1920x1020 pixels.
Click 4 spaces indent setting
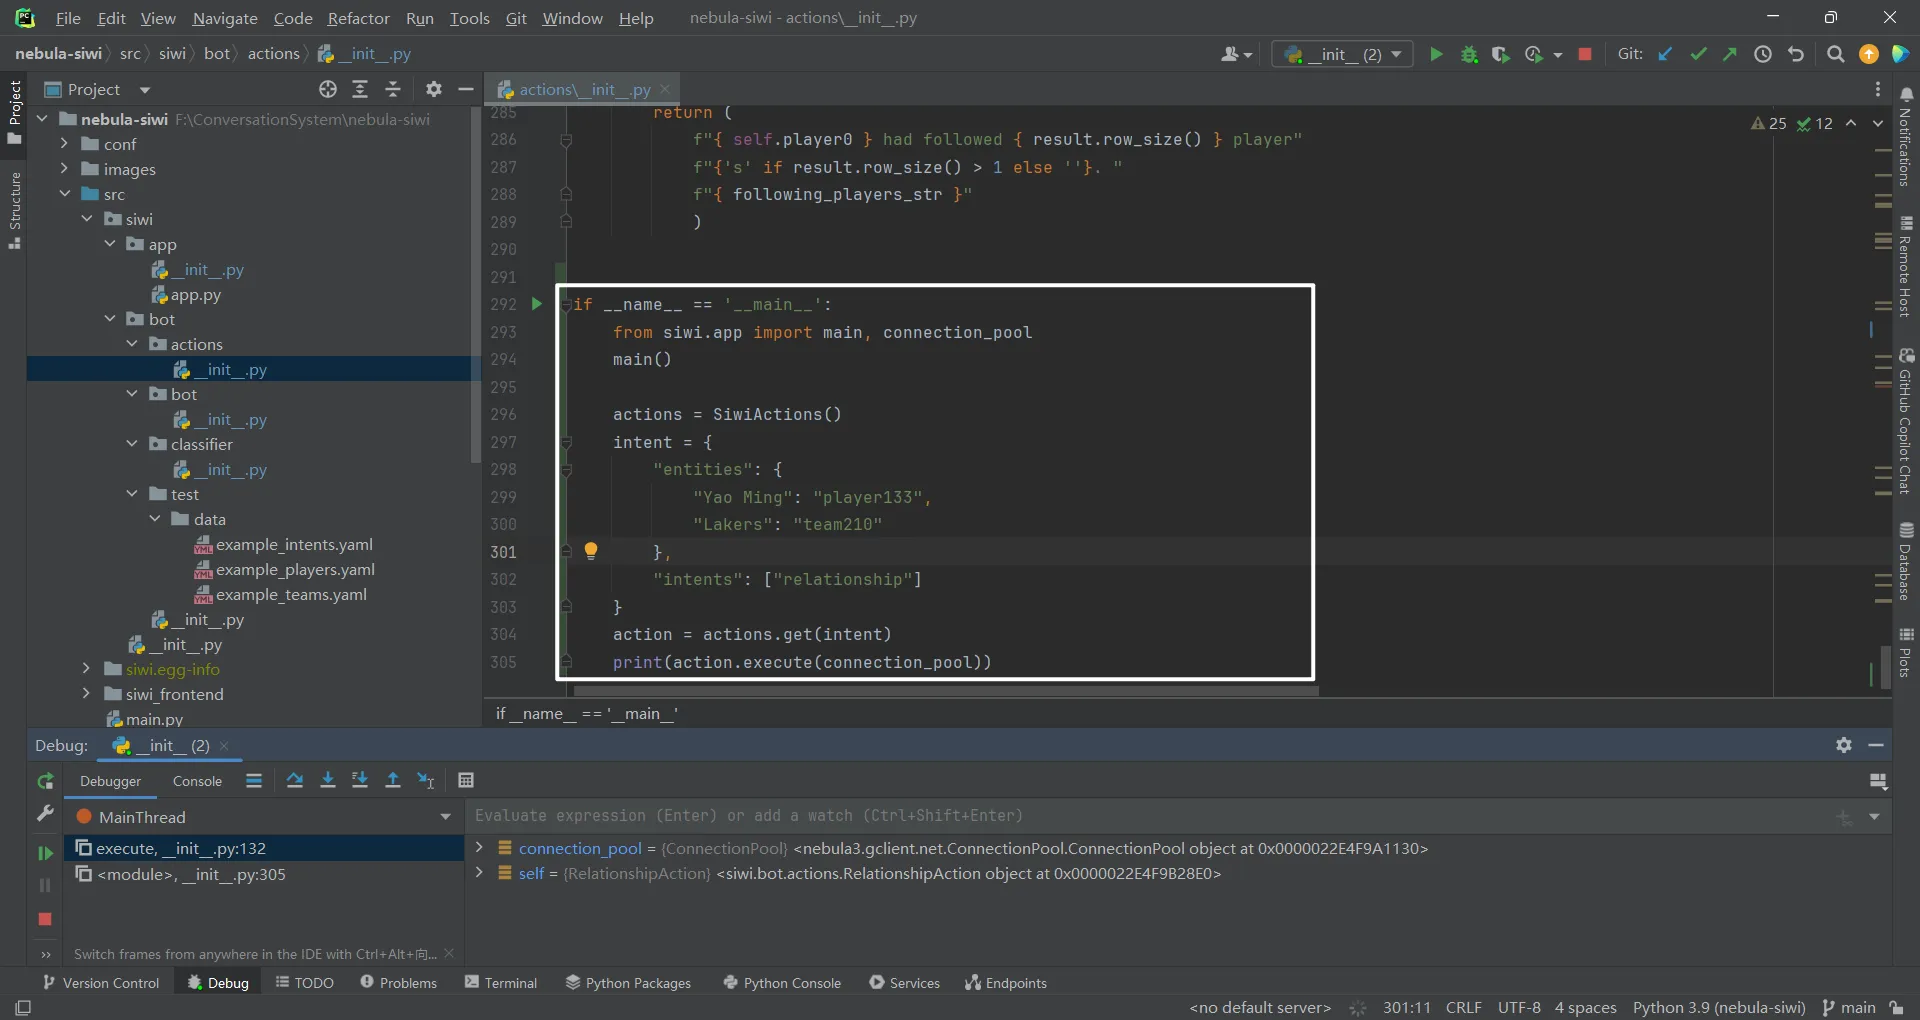1585,1007
